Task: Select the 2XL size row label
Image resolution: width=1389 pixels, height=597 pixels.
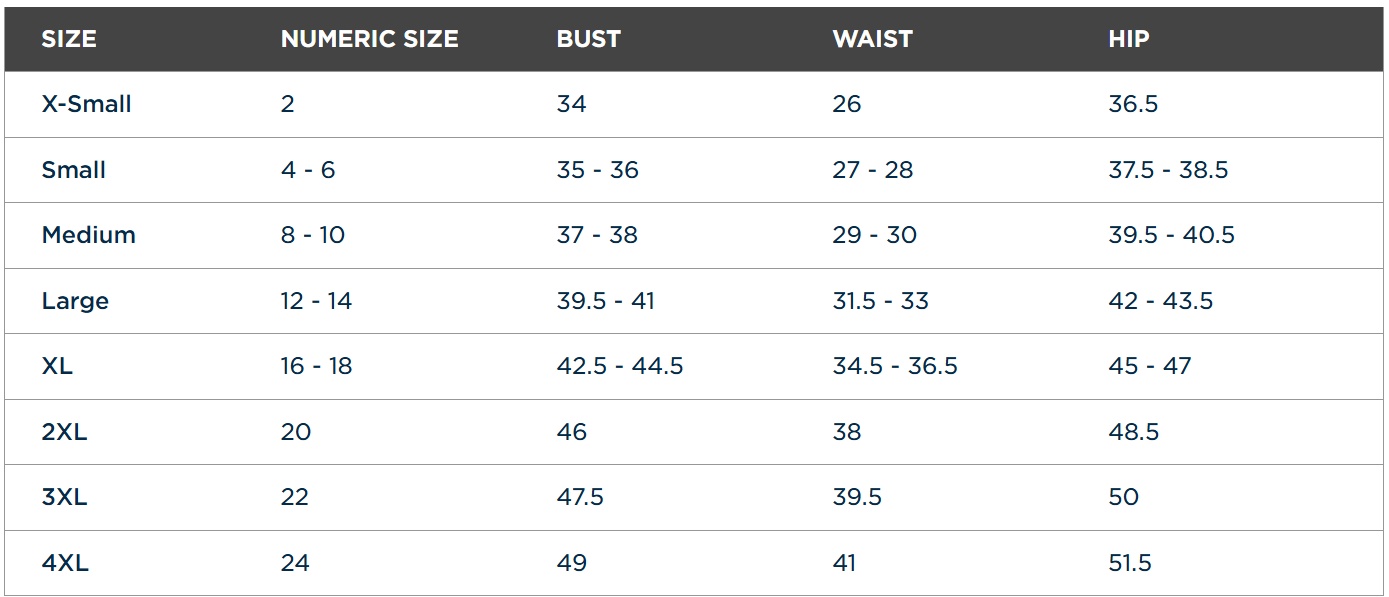Action: tap(64, 432)
